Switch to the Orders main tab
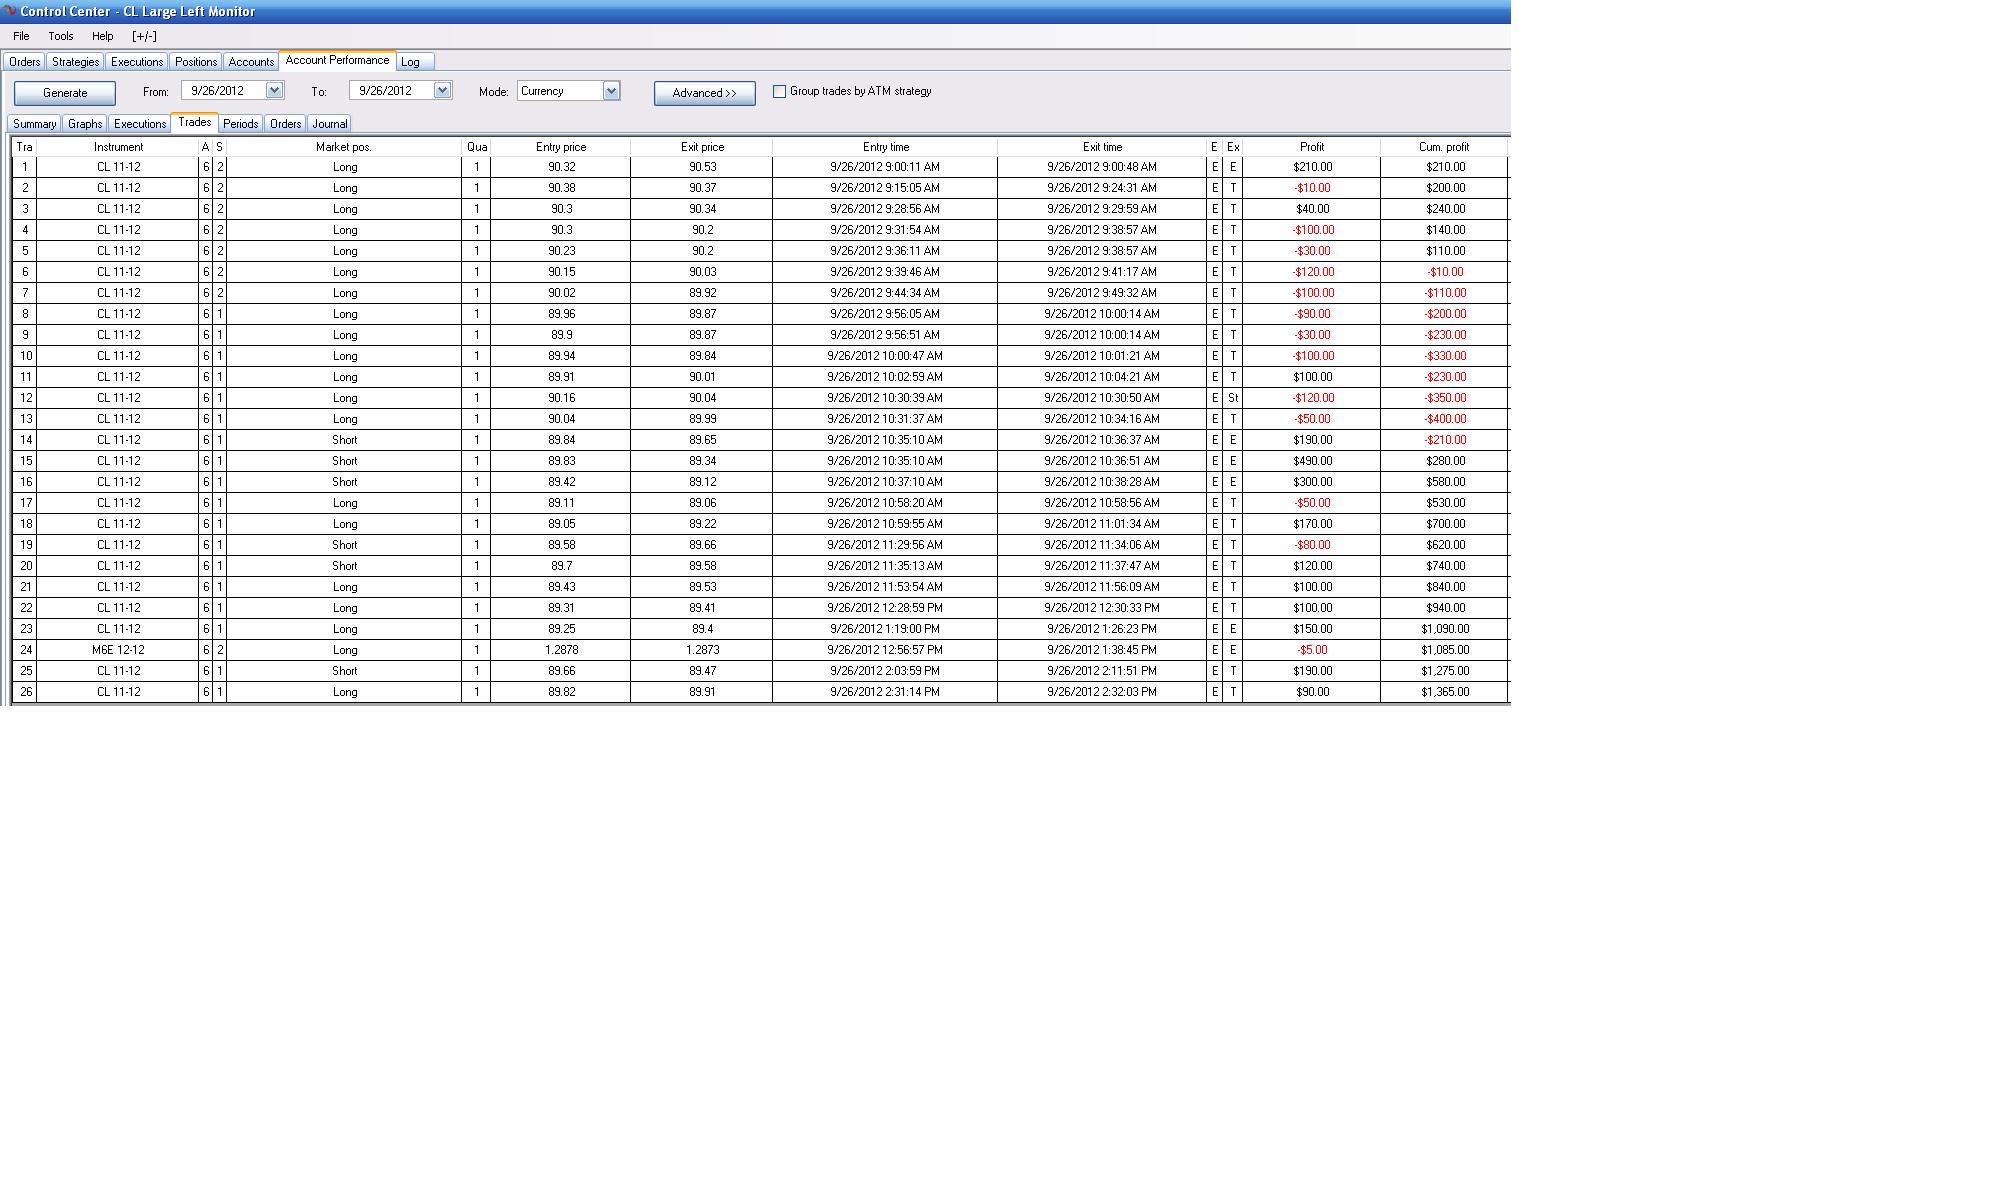This screenshot has width=2000, height=1200. 24,62
